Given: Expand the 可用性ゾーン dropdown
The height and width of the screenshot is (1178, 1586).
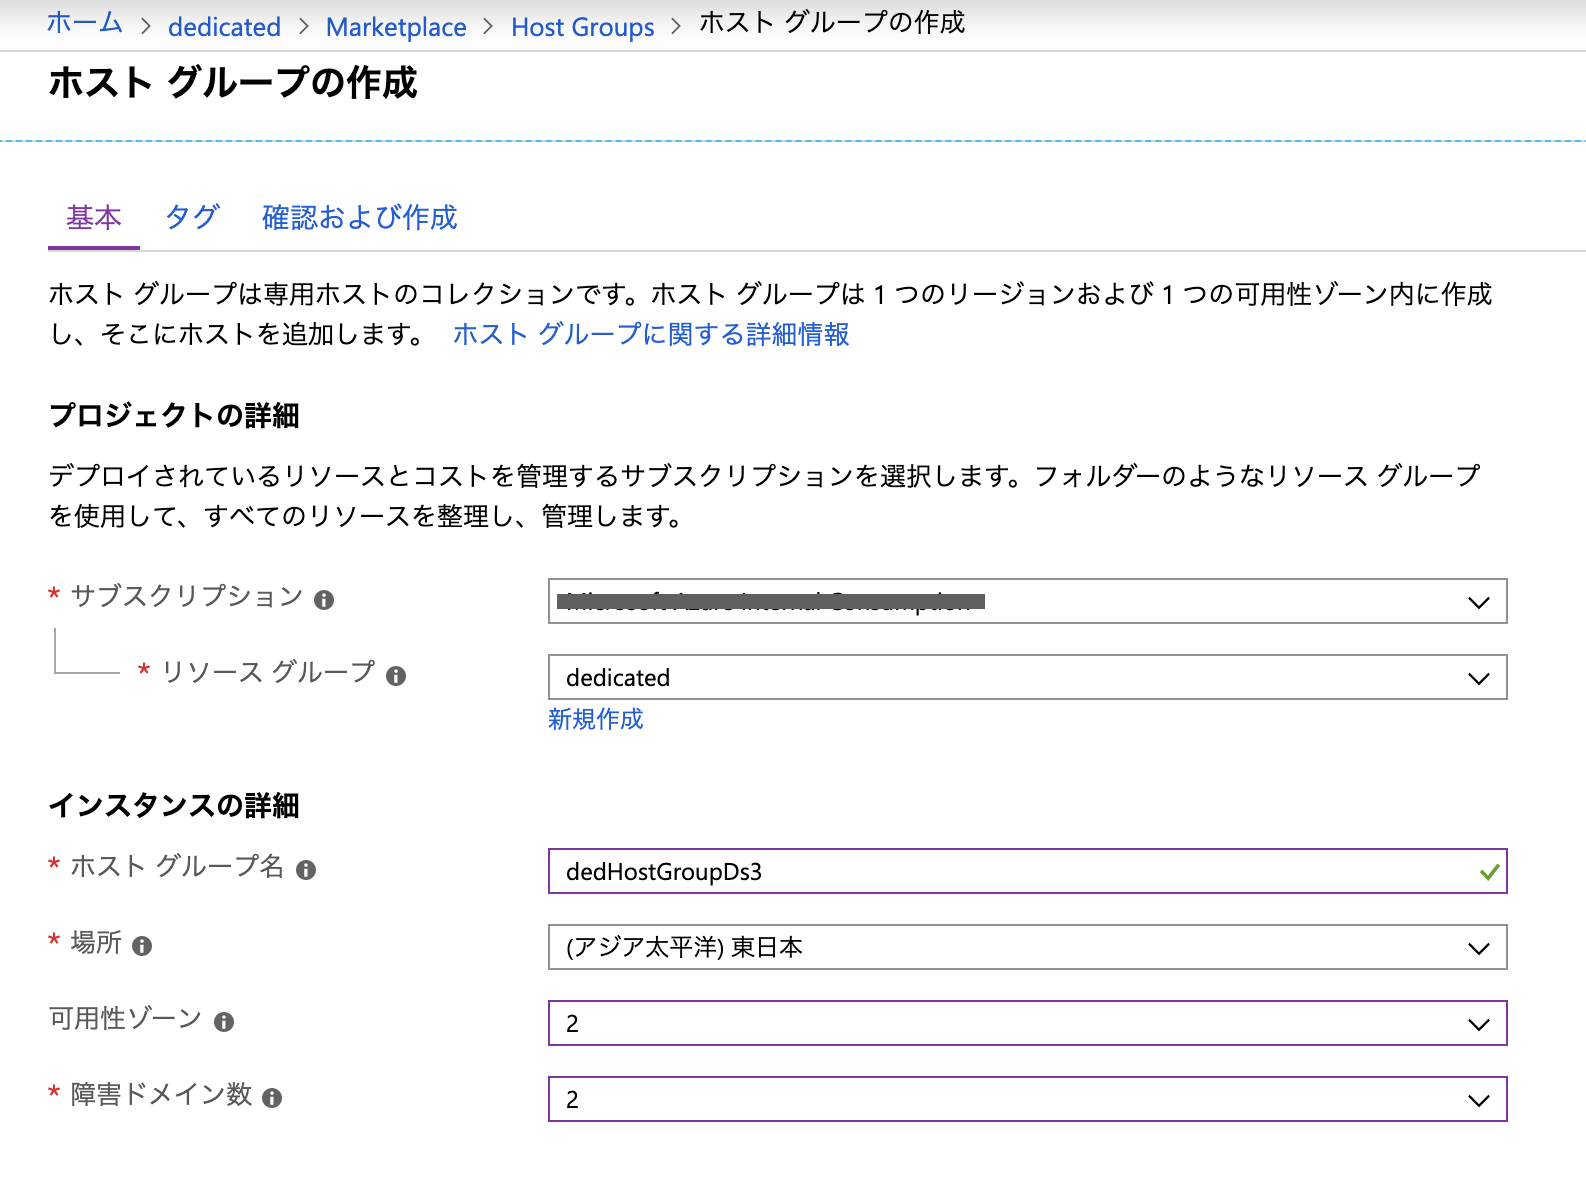Looking at the screenshot, I should tap(1026, 1024).
